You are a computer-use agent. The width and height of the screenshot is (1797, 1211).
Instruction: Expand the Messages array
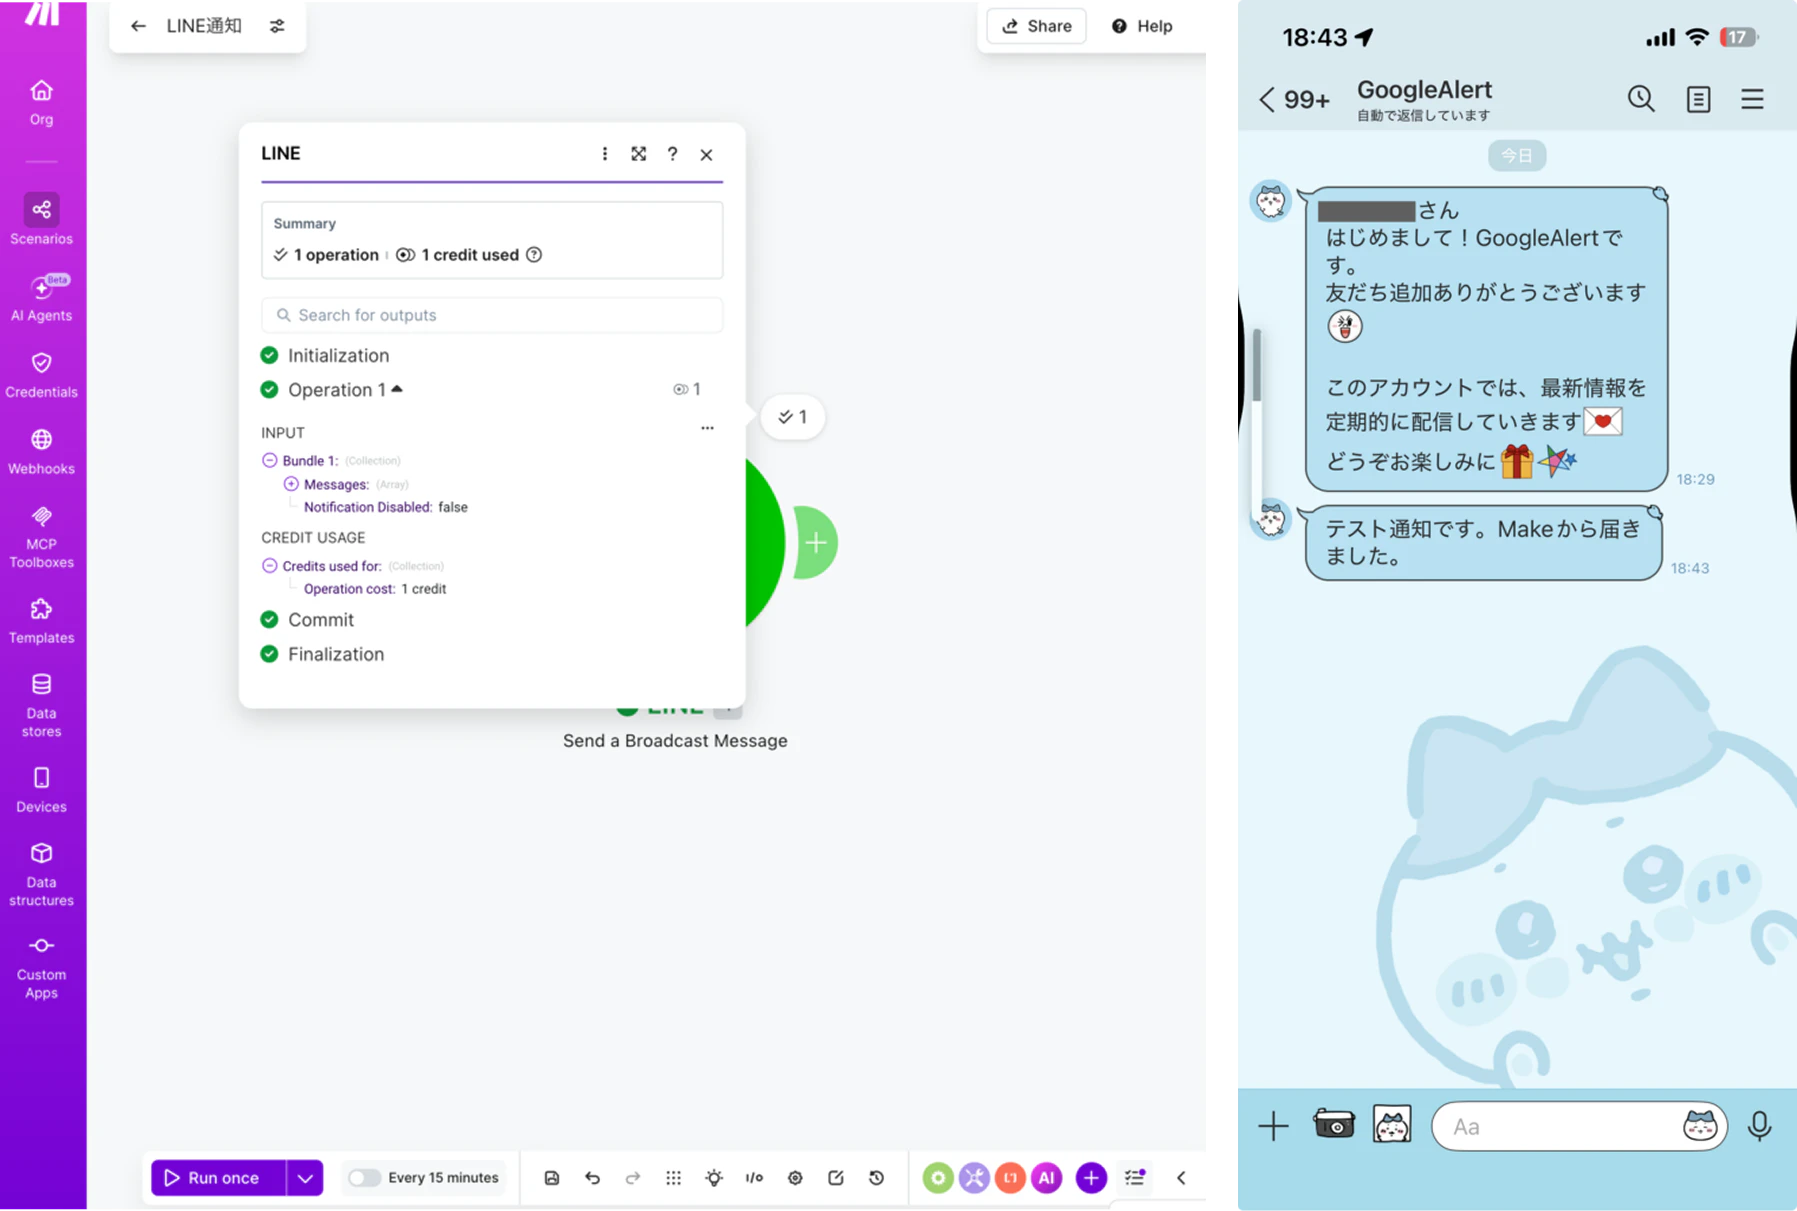pos(291,484)
